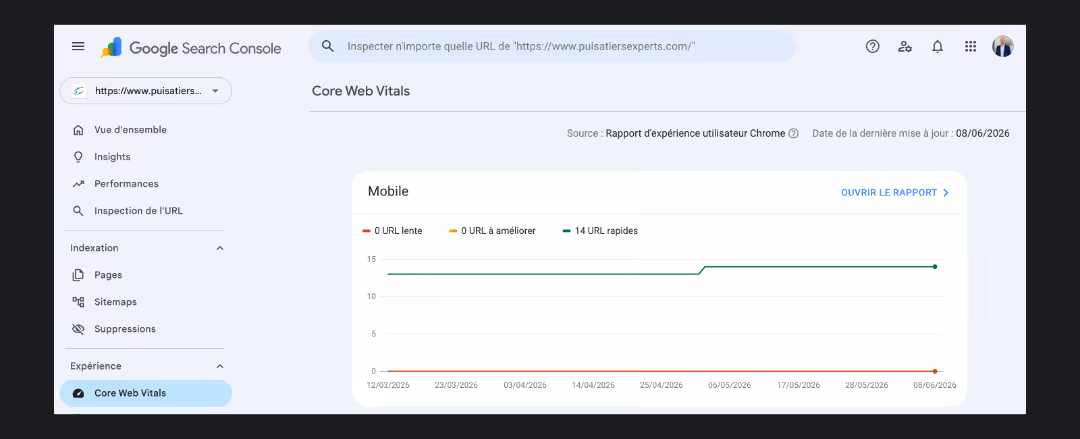1080x439 pixels.
Task: Toggle the 0 URL à améliorer legend
Action: point(492,231)
